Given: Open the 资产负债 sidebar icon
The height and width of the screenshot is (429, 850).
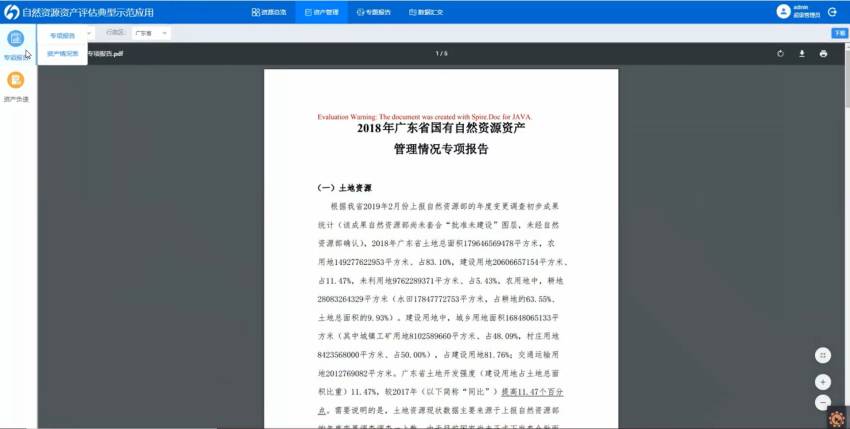Looking at the screenshot, I should 16,81.
